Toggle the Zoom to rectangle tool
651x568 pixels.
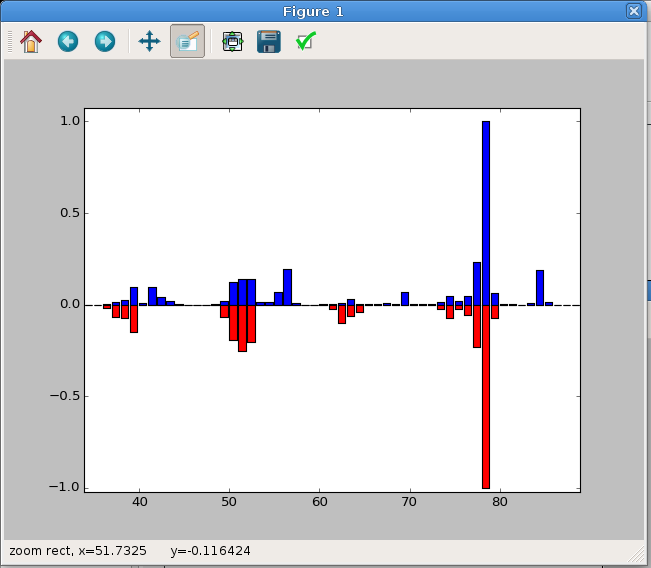tap(187, 41)
